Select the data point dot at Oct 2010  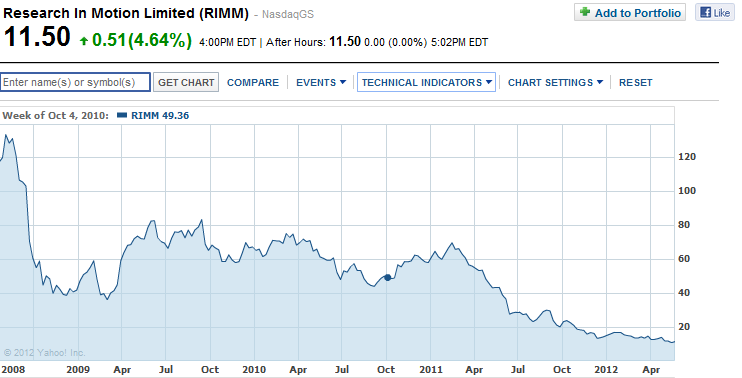[387, 278]
